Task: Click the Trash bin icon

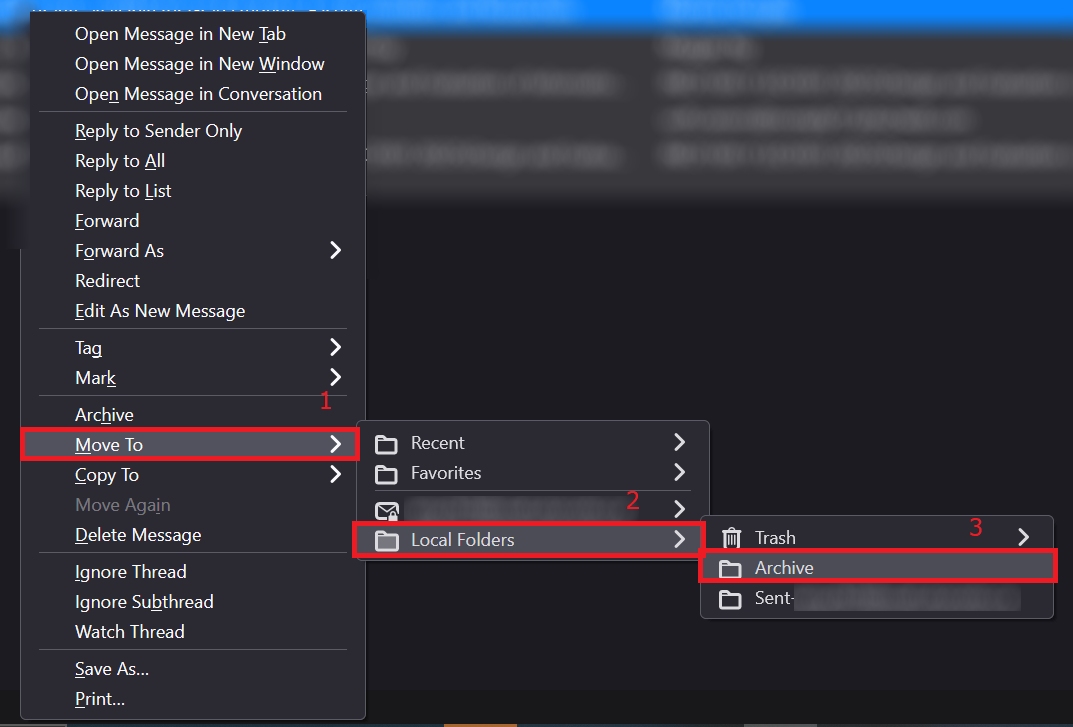Action: [x=732, y=538]
